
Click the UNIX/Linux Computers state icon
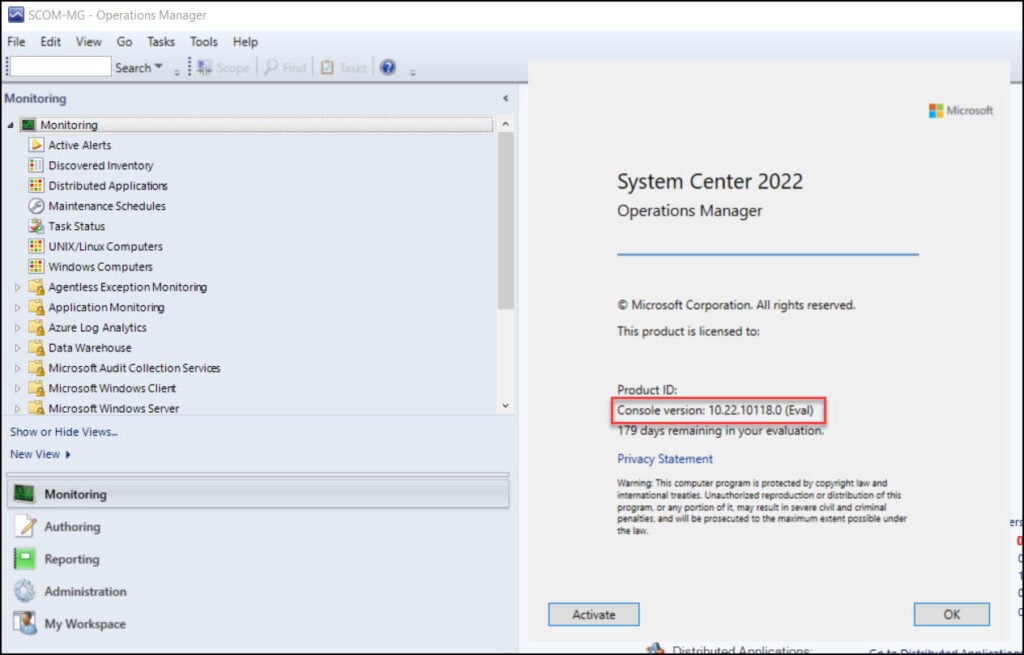coord(36,246)
